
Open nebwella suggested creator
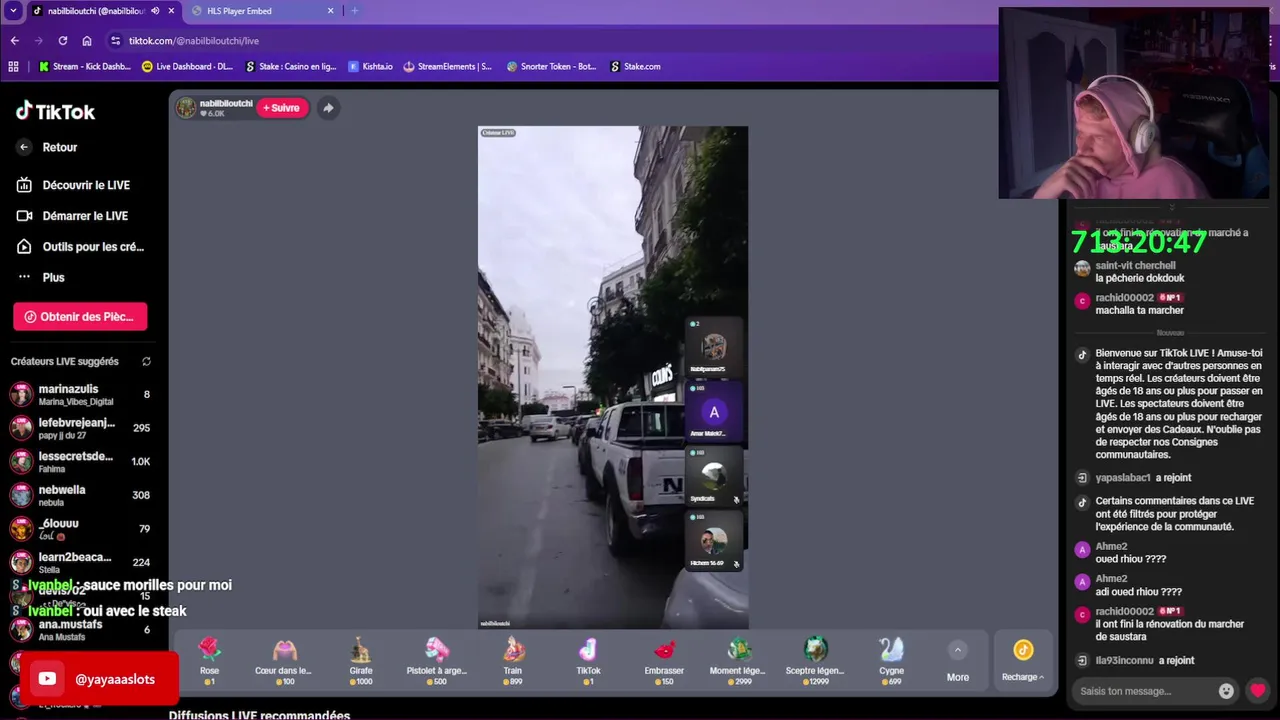click(x=80, y=495)
